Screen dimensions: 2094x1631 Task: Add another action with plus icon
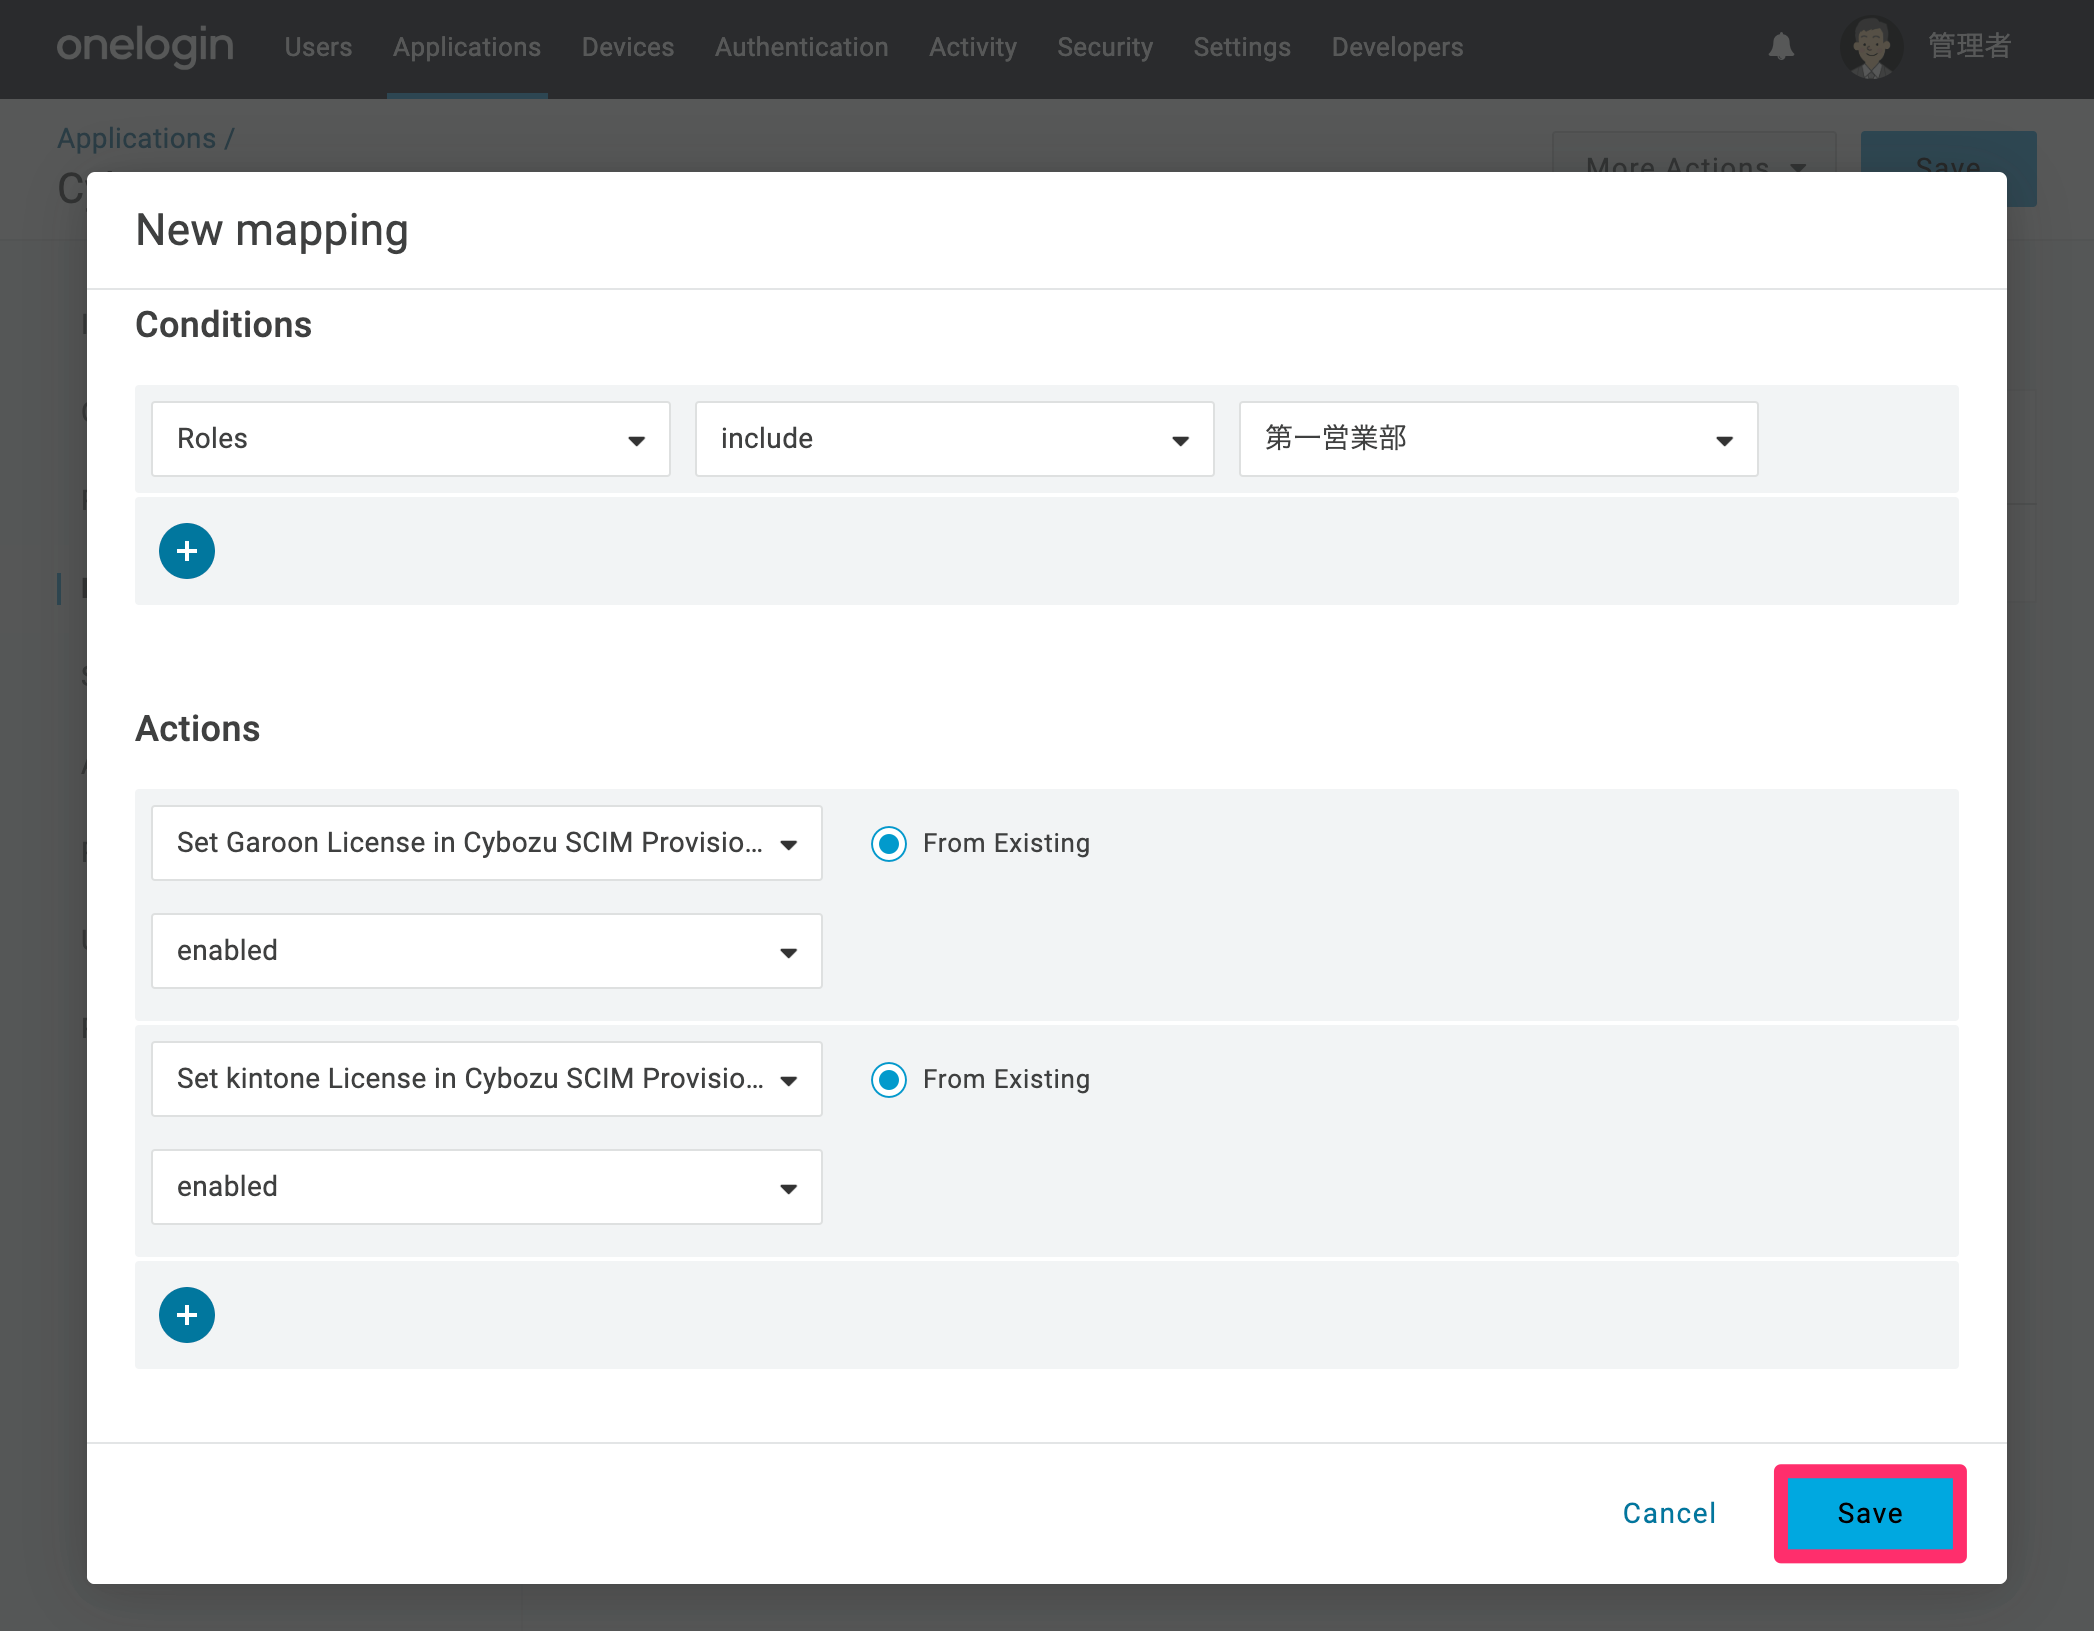[187, 1315]
